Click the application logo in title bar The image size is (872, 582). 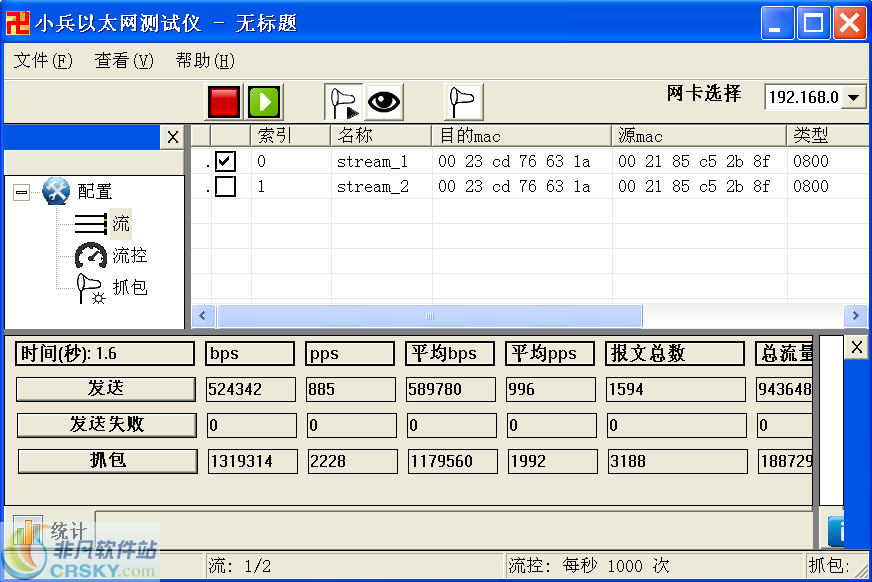coord(18,23)
